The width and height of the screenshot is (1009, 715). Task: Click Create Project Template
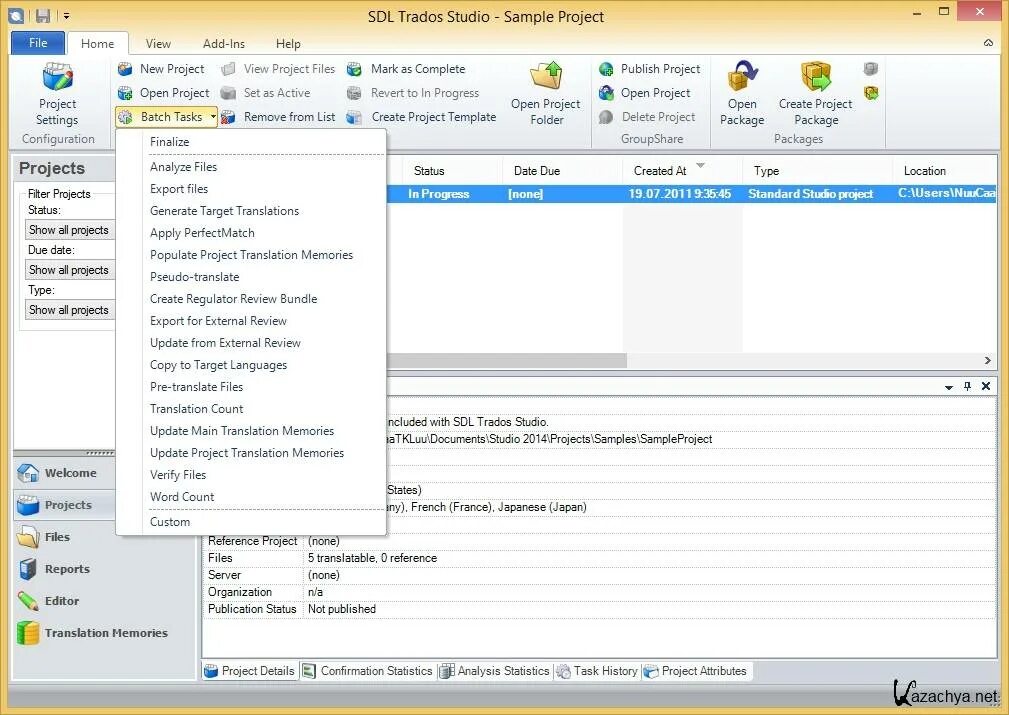(421, 117)
